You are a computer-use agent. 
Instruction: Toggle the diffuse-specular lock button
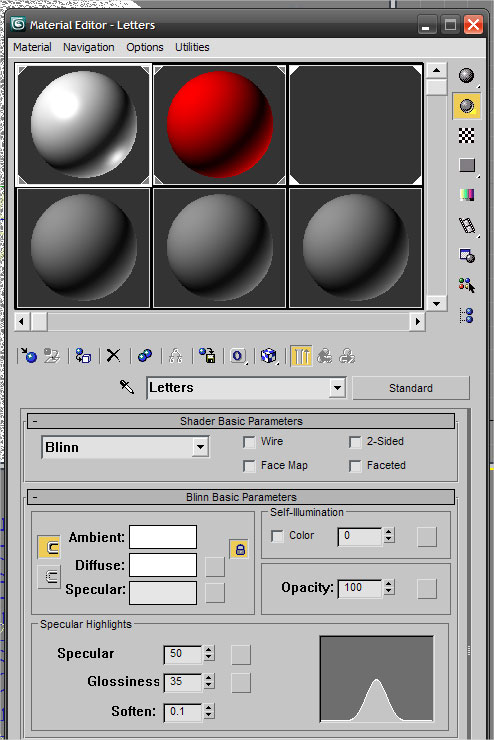pos(49,577)
